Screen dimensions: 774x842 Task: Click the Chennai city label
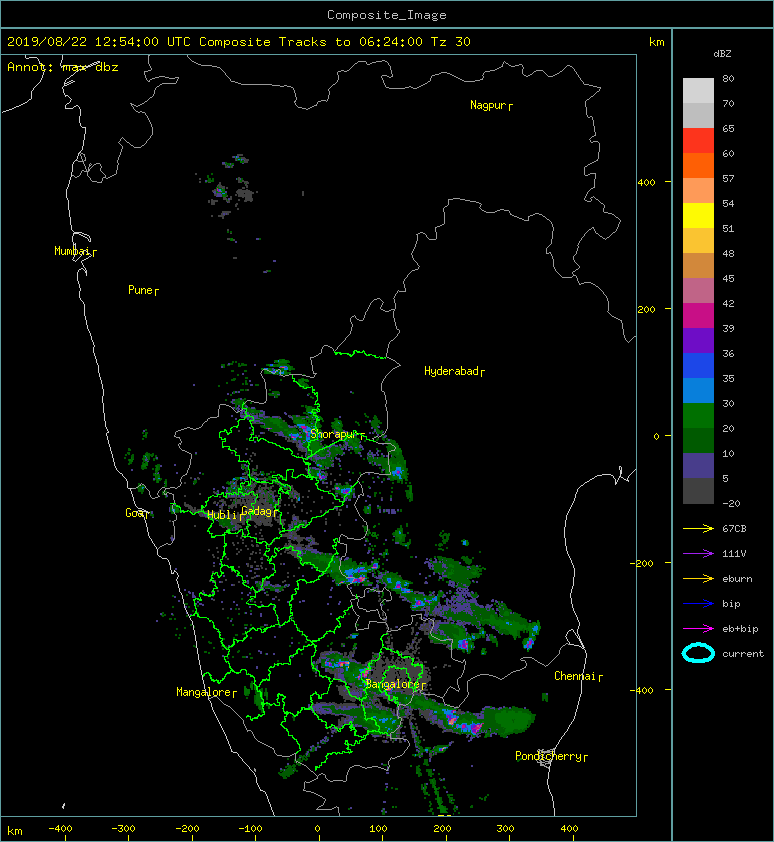pos(575,676)
